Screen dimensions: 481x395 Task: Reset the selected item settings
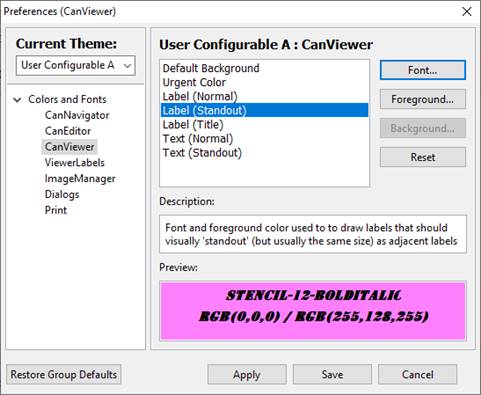click(423, 157)
